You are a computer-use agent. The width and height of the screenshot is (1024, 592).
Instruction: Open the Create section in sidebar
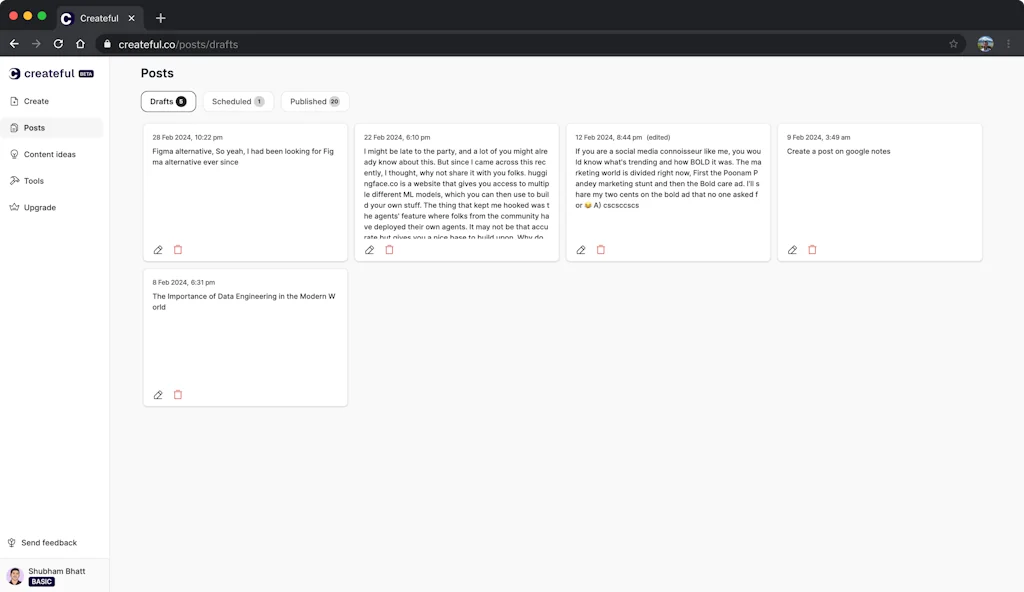tap(35, 101)
